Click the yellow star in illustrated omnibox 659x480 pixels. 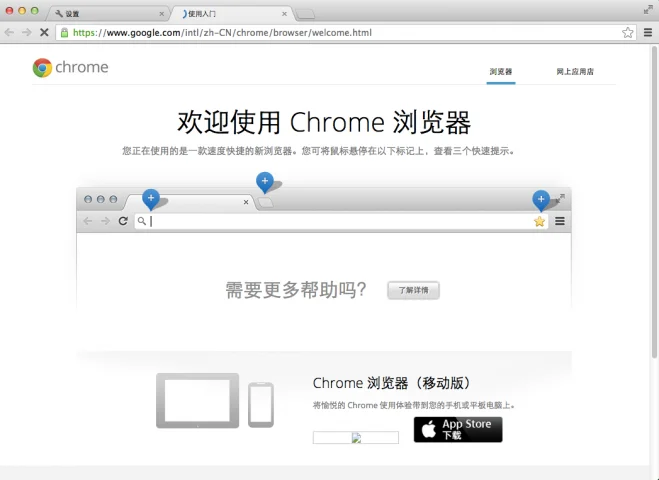click(x=539, y=221)
